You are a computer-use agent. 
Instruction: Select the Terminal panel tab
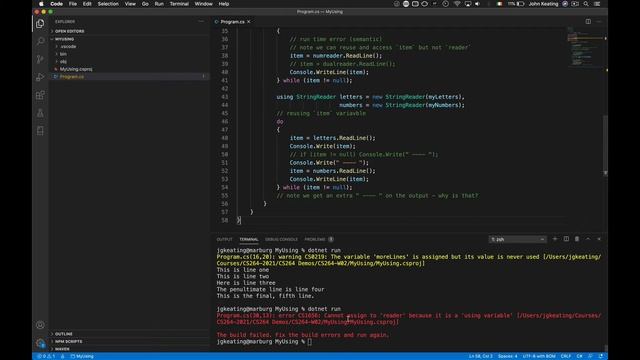point(249,239)
